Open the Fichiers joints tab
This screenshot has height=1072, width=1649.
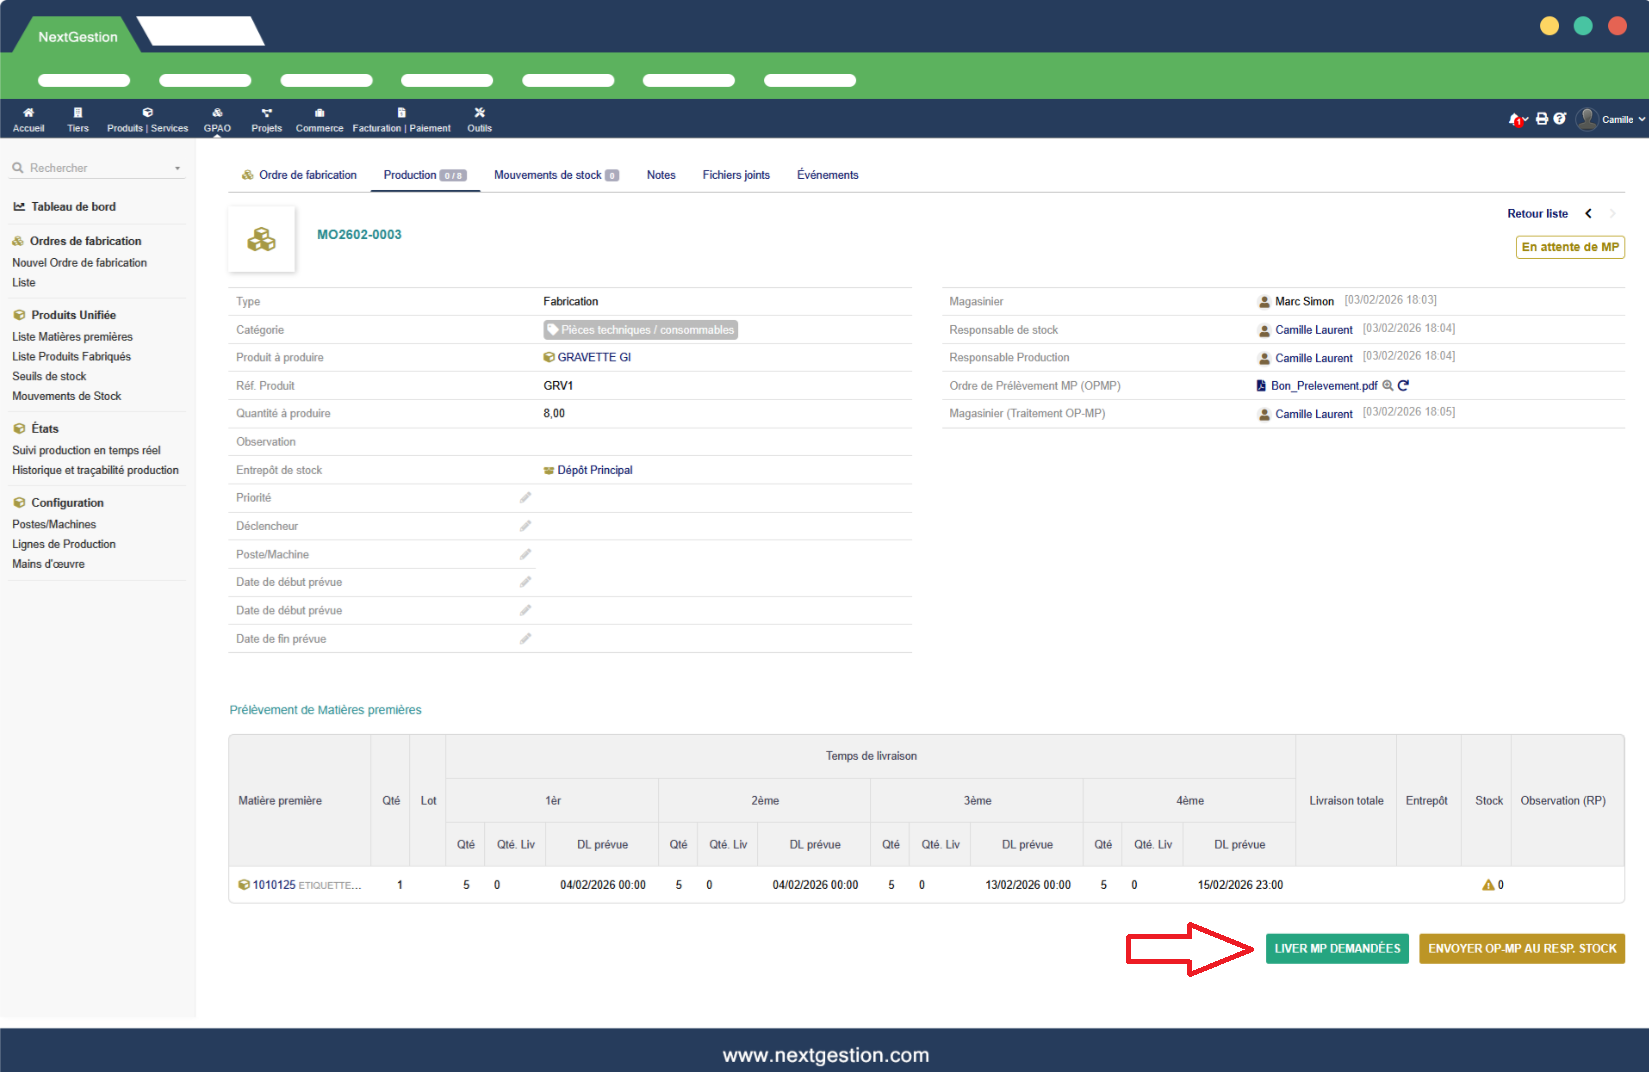click(736, 175)
